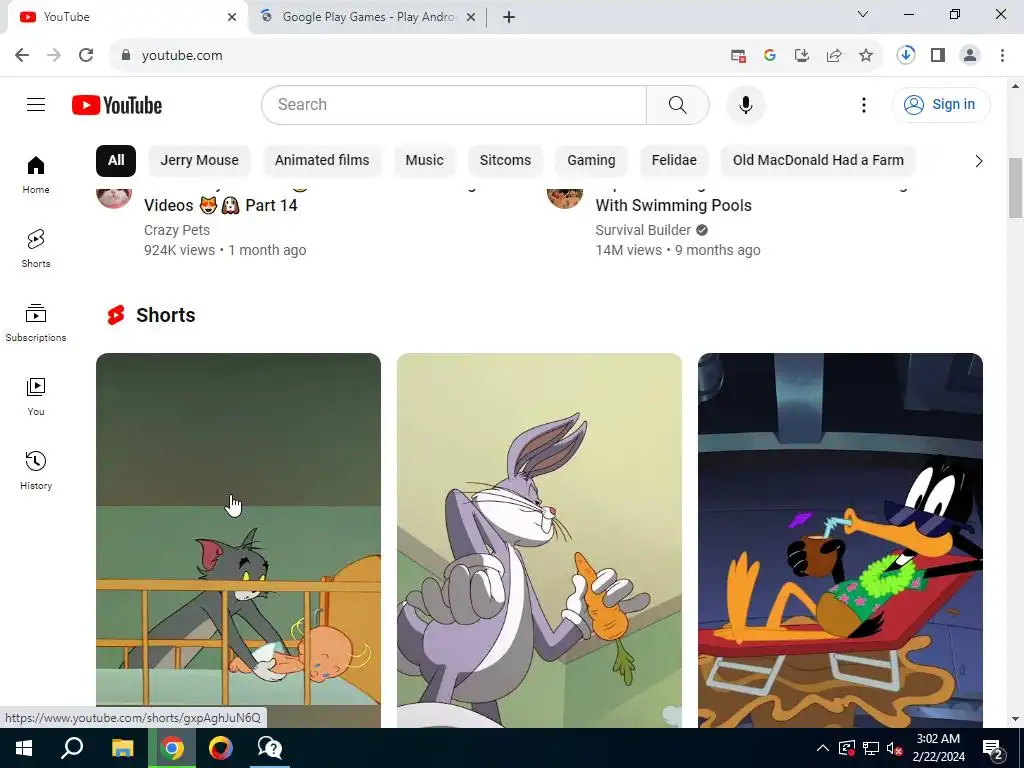Click the install app icon in address bar

tap(802, 56)
